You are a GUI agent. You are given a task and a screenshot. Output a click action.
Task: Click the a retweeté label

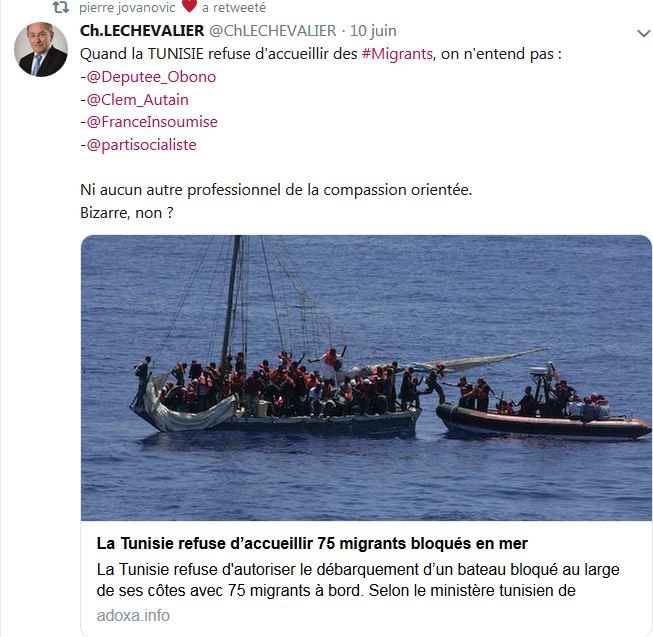tap(234, 7)
